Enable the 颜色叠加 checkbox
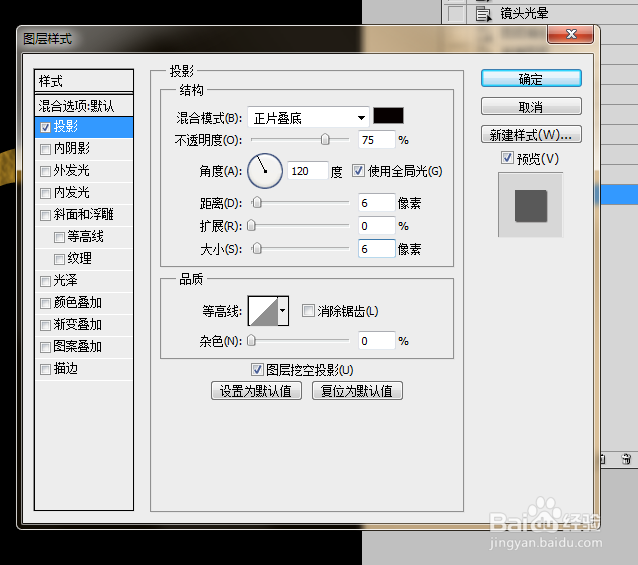The width and height of the screenshot is (638, 565). point(46,303)
